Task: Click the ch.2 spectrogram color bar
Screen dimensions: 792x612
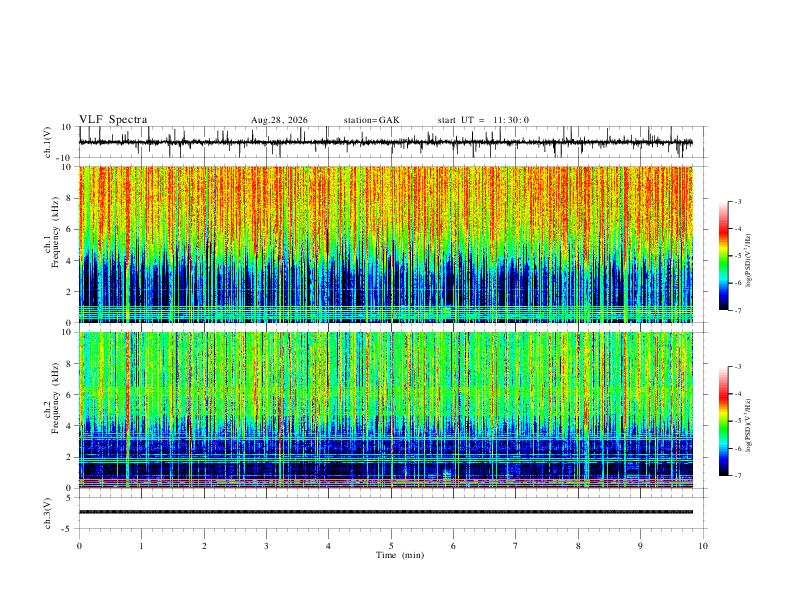Action: coord(723,421)
